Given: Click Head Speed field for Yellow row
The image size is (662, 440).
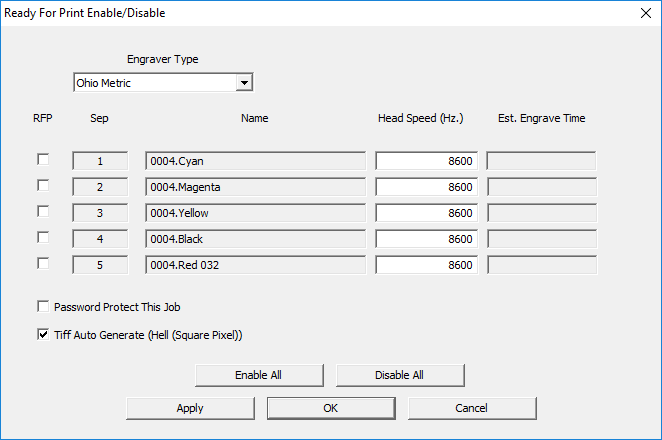Looking at the screenshot, I should (x=426, y=213).
